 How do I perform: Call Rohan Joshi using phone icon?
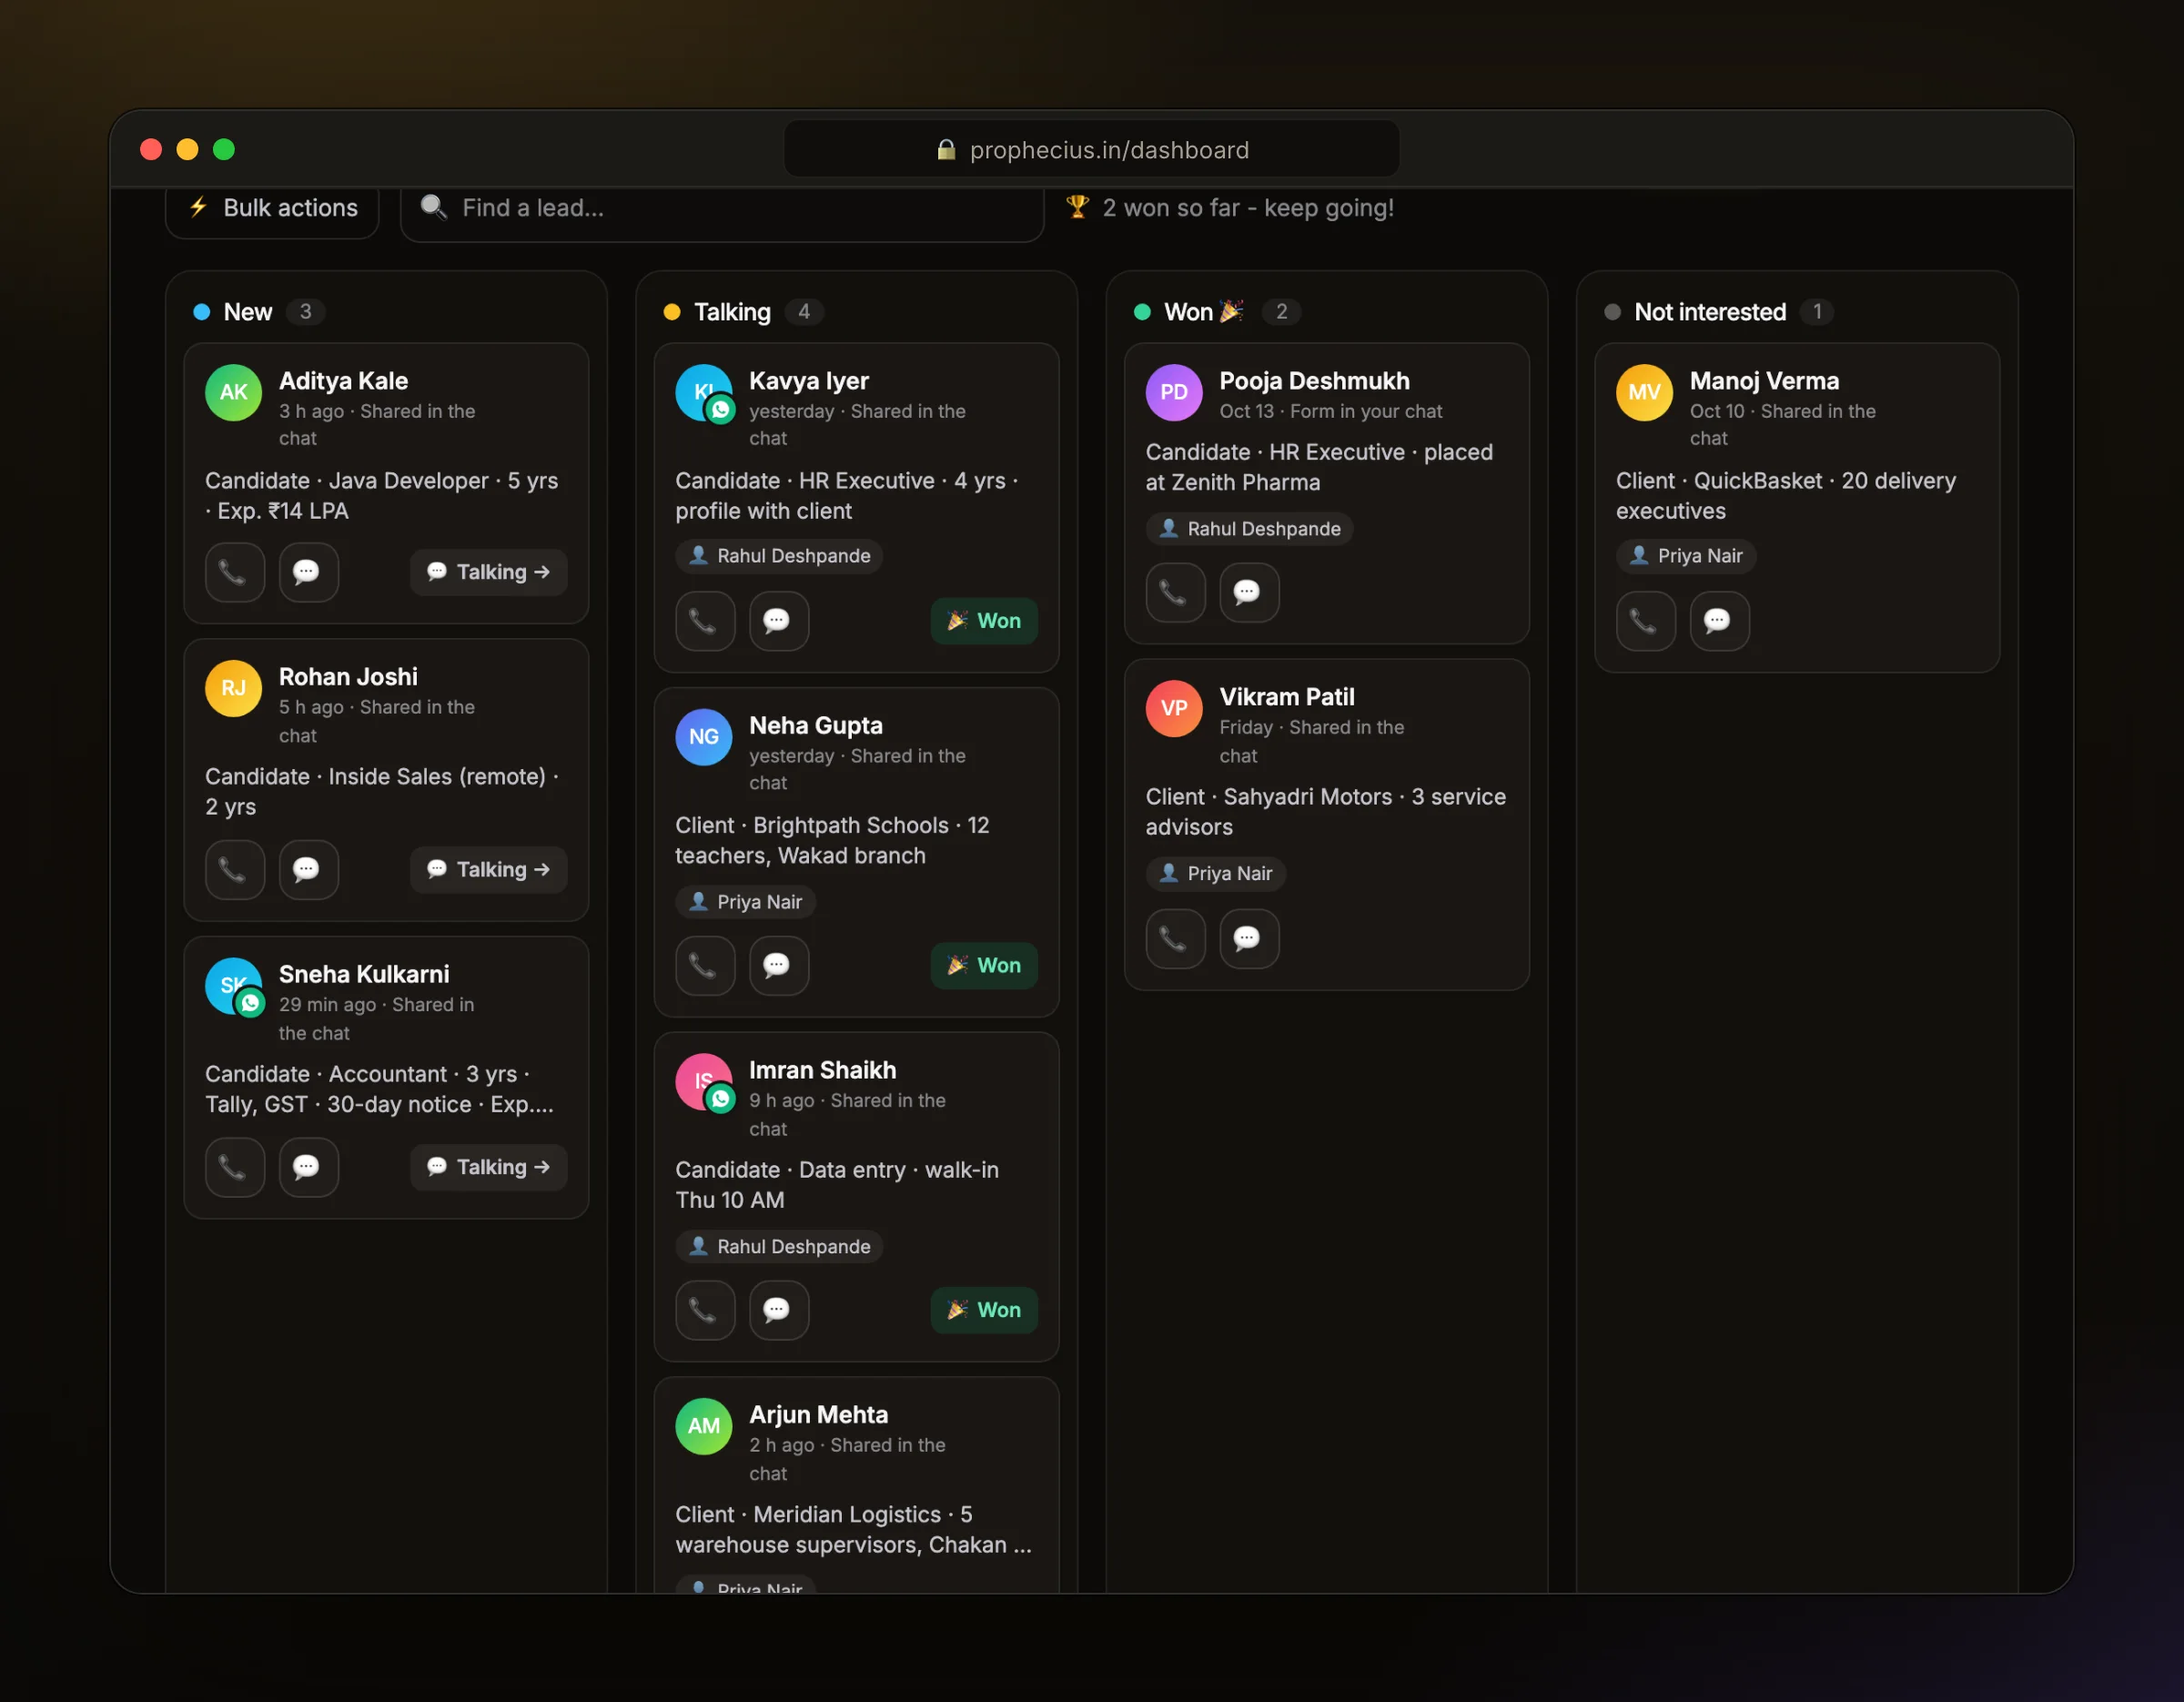pyautogui.click(x=234, y=869)
